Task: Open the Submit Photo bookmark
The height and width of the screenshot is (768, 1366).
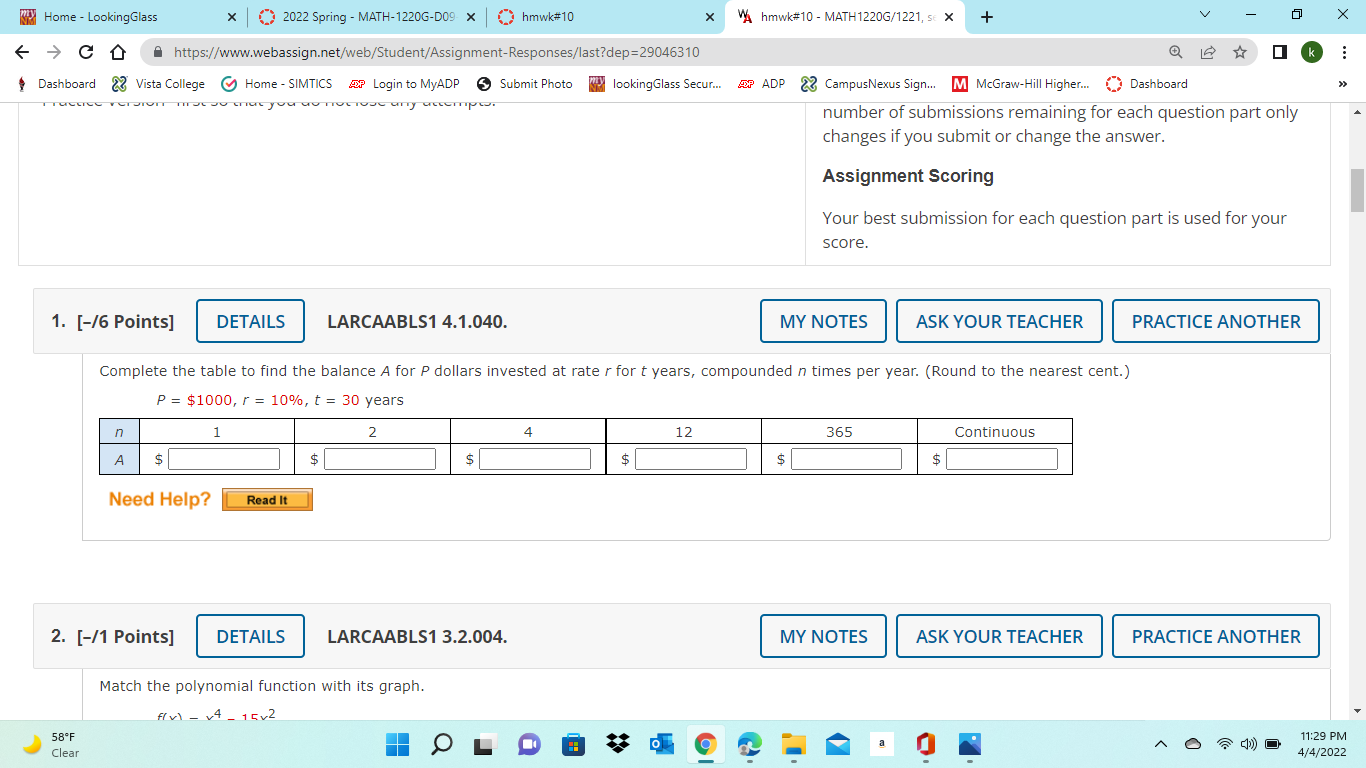Action: point(525,84)
